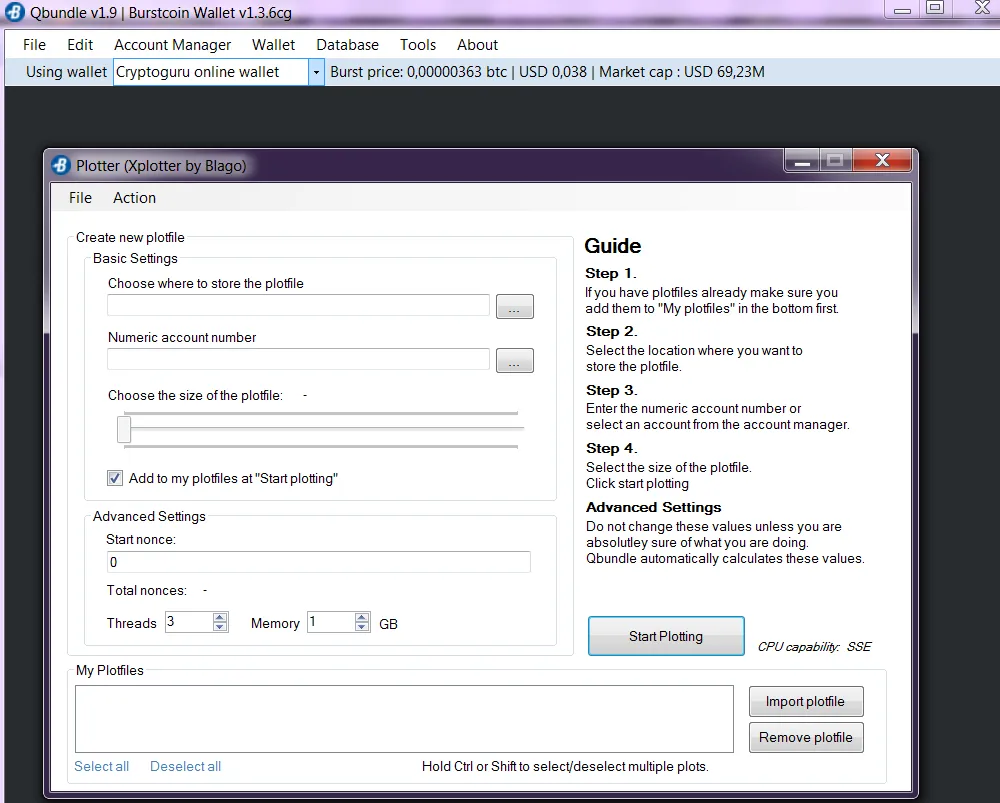Minimize the Plotter window
The image size is (1000, 803).
[802, 162]
